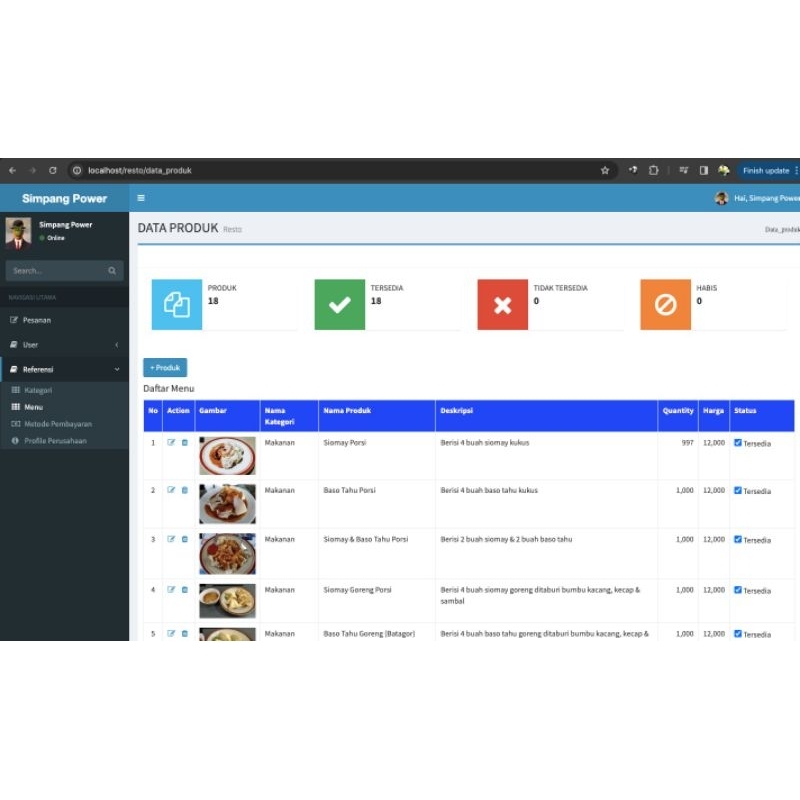The height and width of the screenshot is (800, 800).
Task: Reload the page with refresh icon
Action: tap(53, 170)
